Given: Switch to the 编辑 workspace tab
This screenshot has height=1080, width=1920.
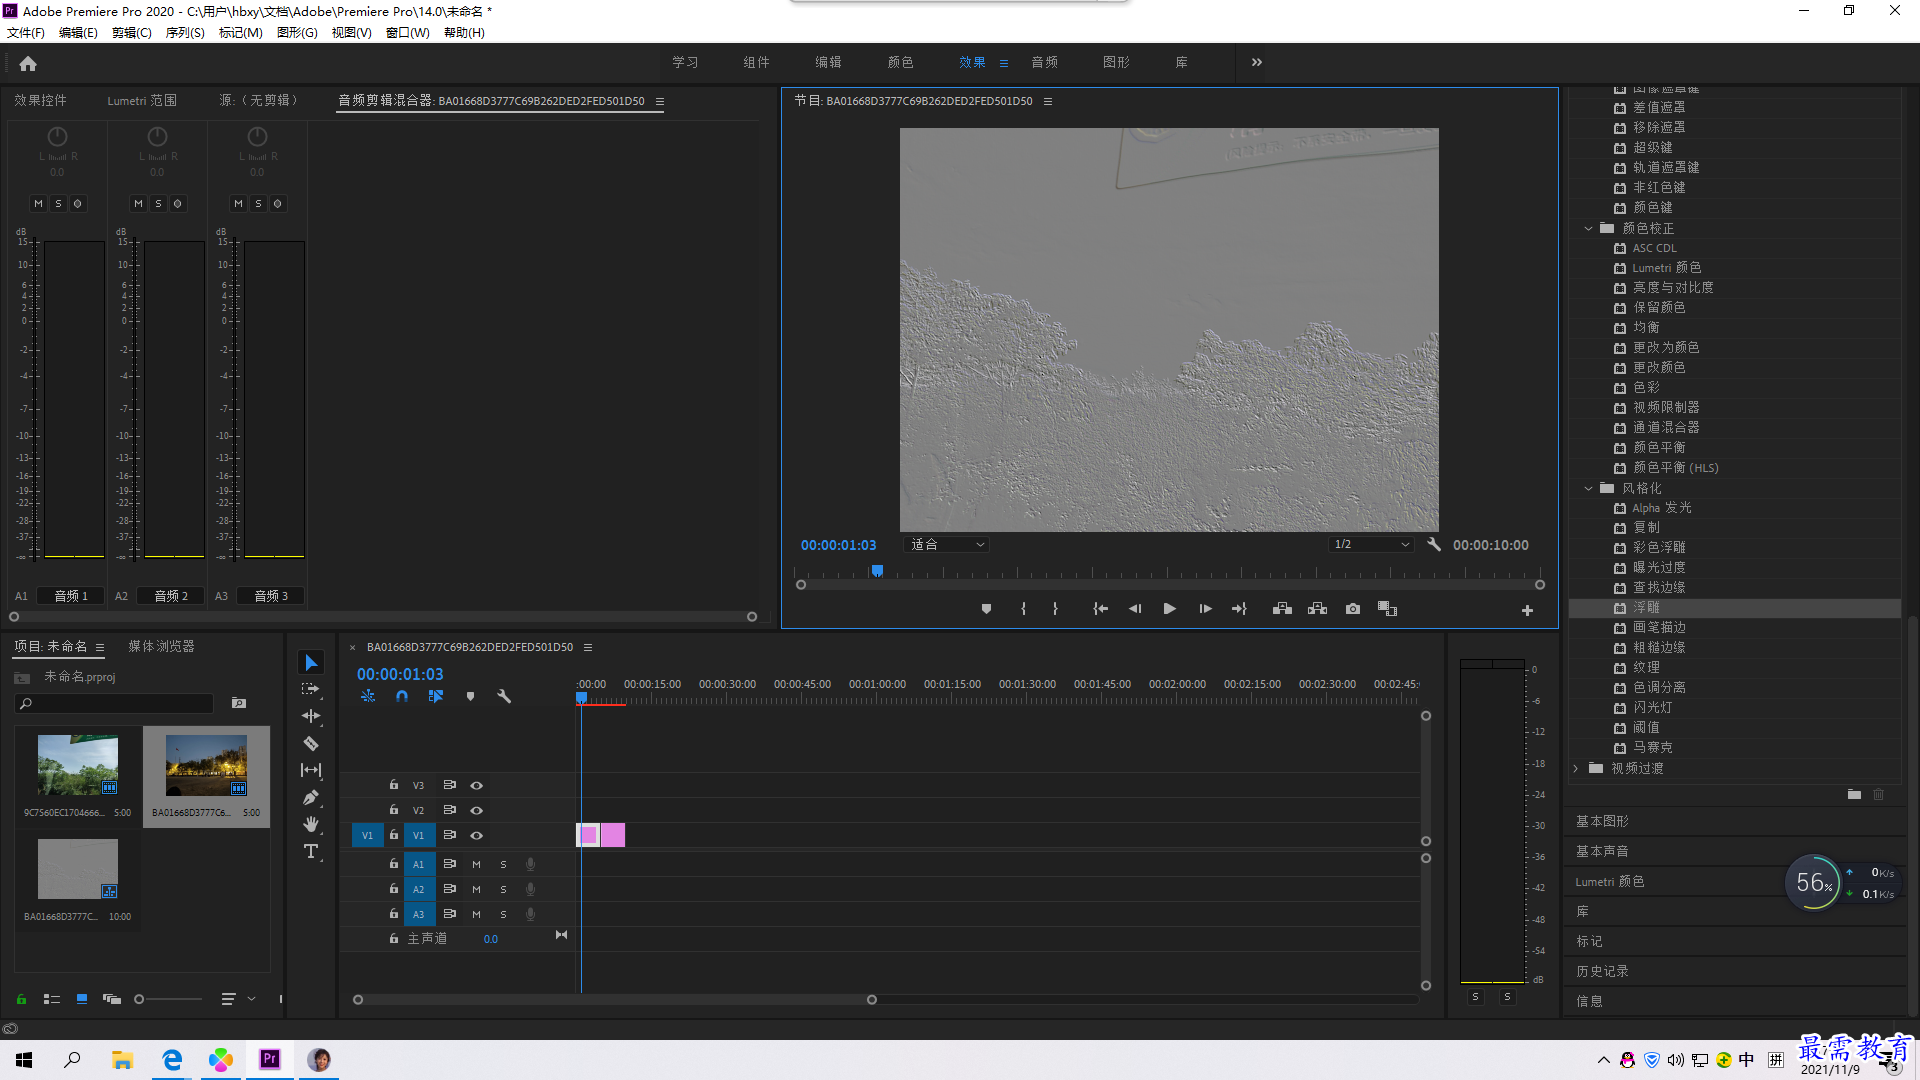Looking at the screenshot, I should point(828,62).
